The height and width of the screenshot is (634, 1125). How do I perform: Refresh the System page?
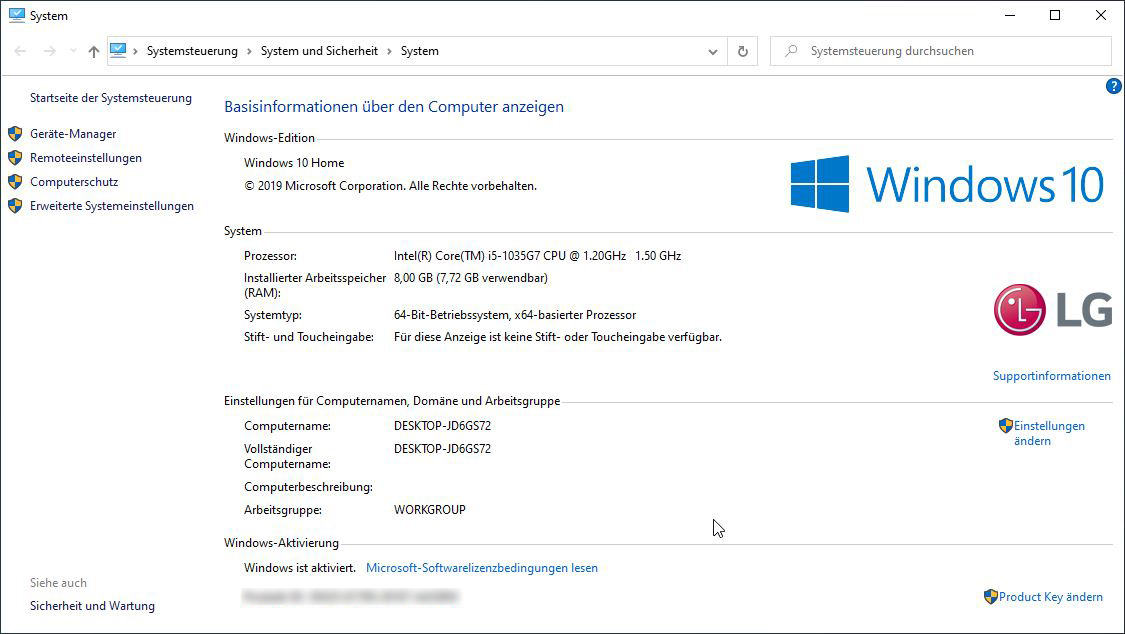(x=743, y=51)
